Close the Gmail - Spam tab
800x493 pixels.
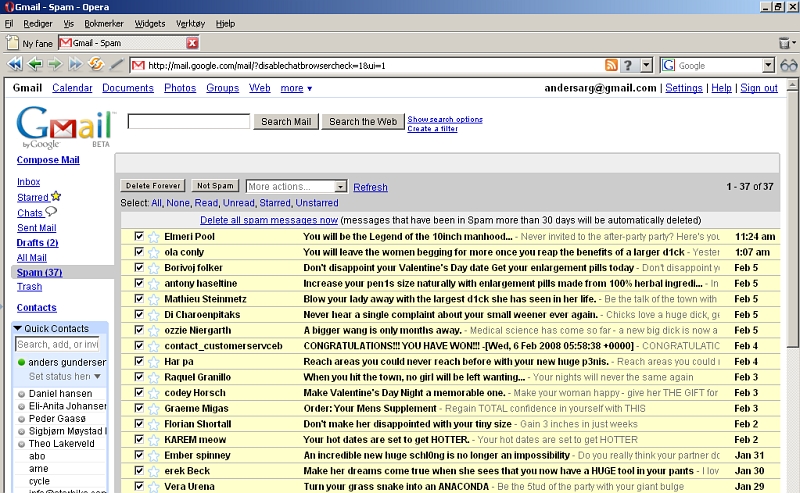pyautogui.click(x=192, y=43)
